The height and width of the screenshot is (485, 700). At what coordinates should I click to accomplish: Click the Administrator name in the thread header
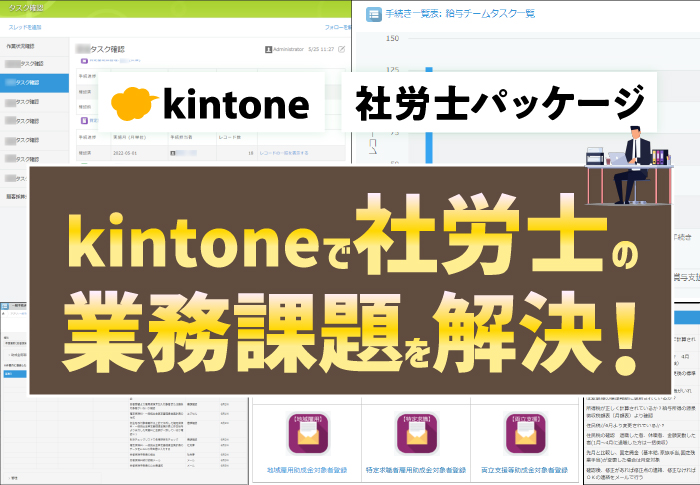tap(288, 49)
